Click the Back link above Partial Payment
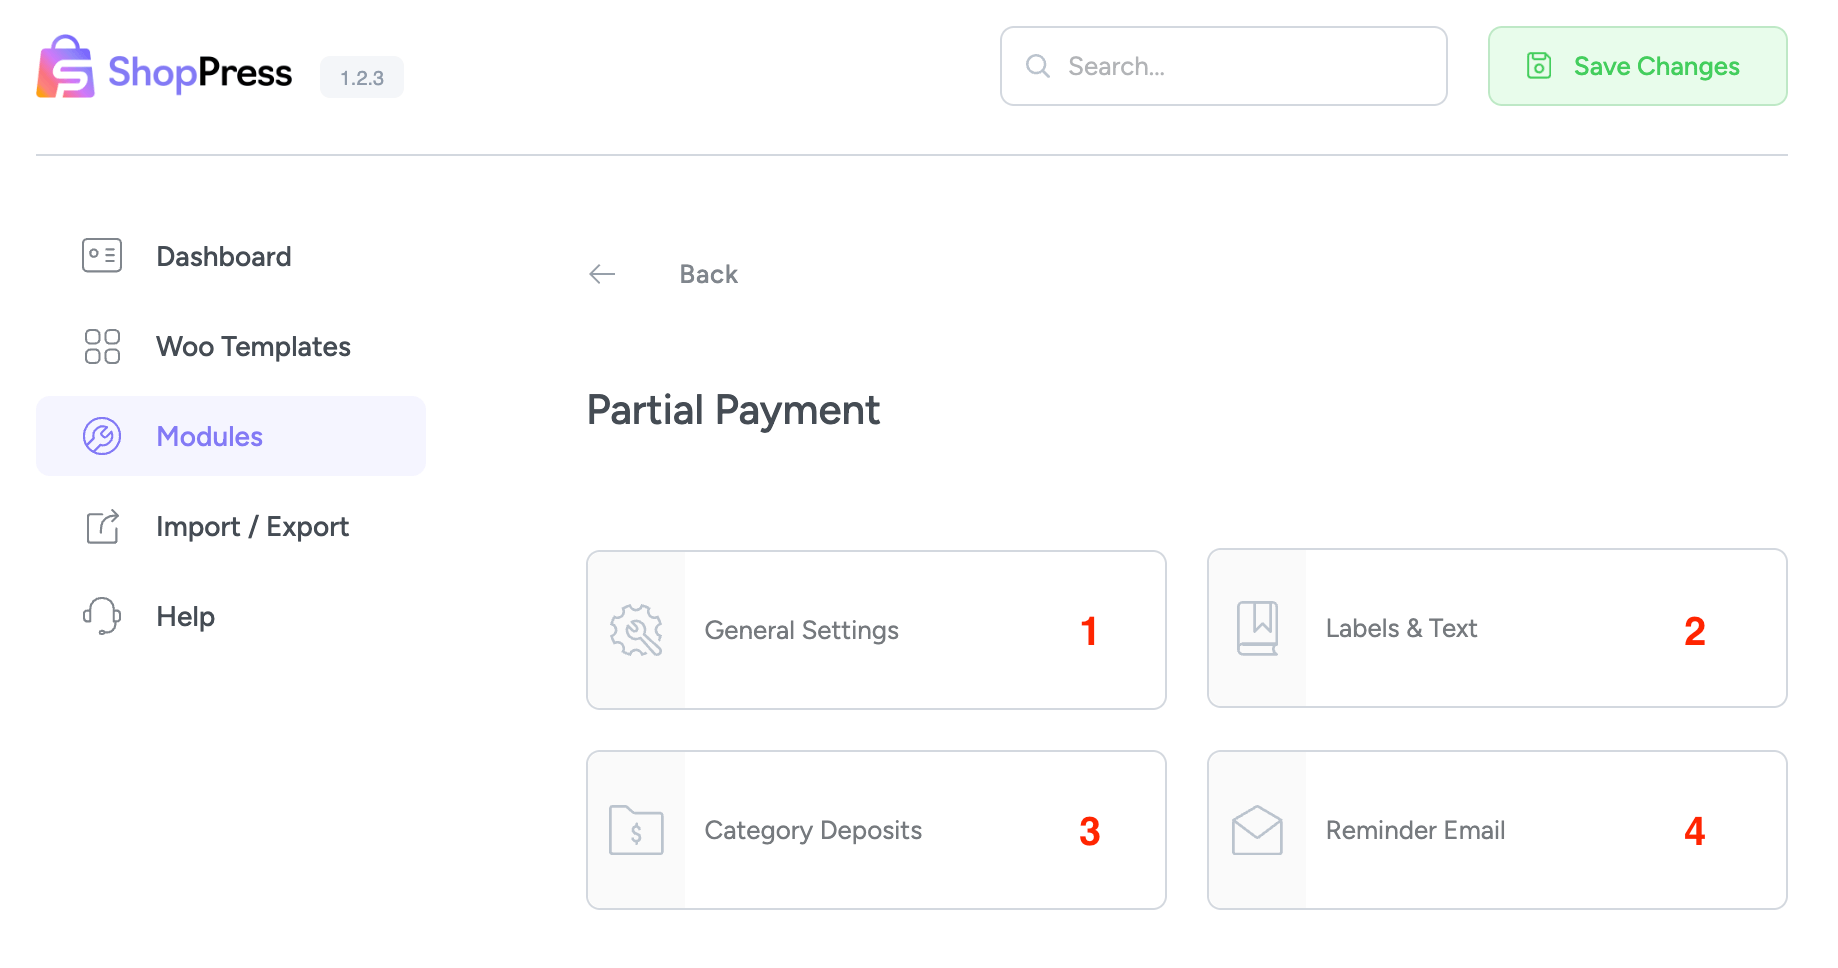The image size is (1838, 968). pyautogui.click(x=708, y=273)
